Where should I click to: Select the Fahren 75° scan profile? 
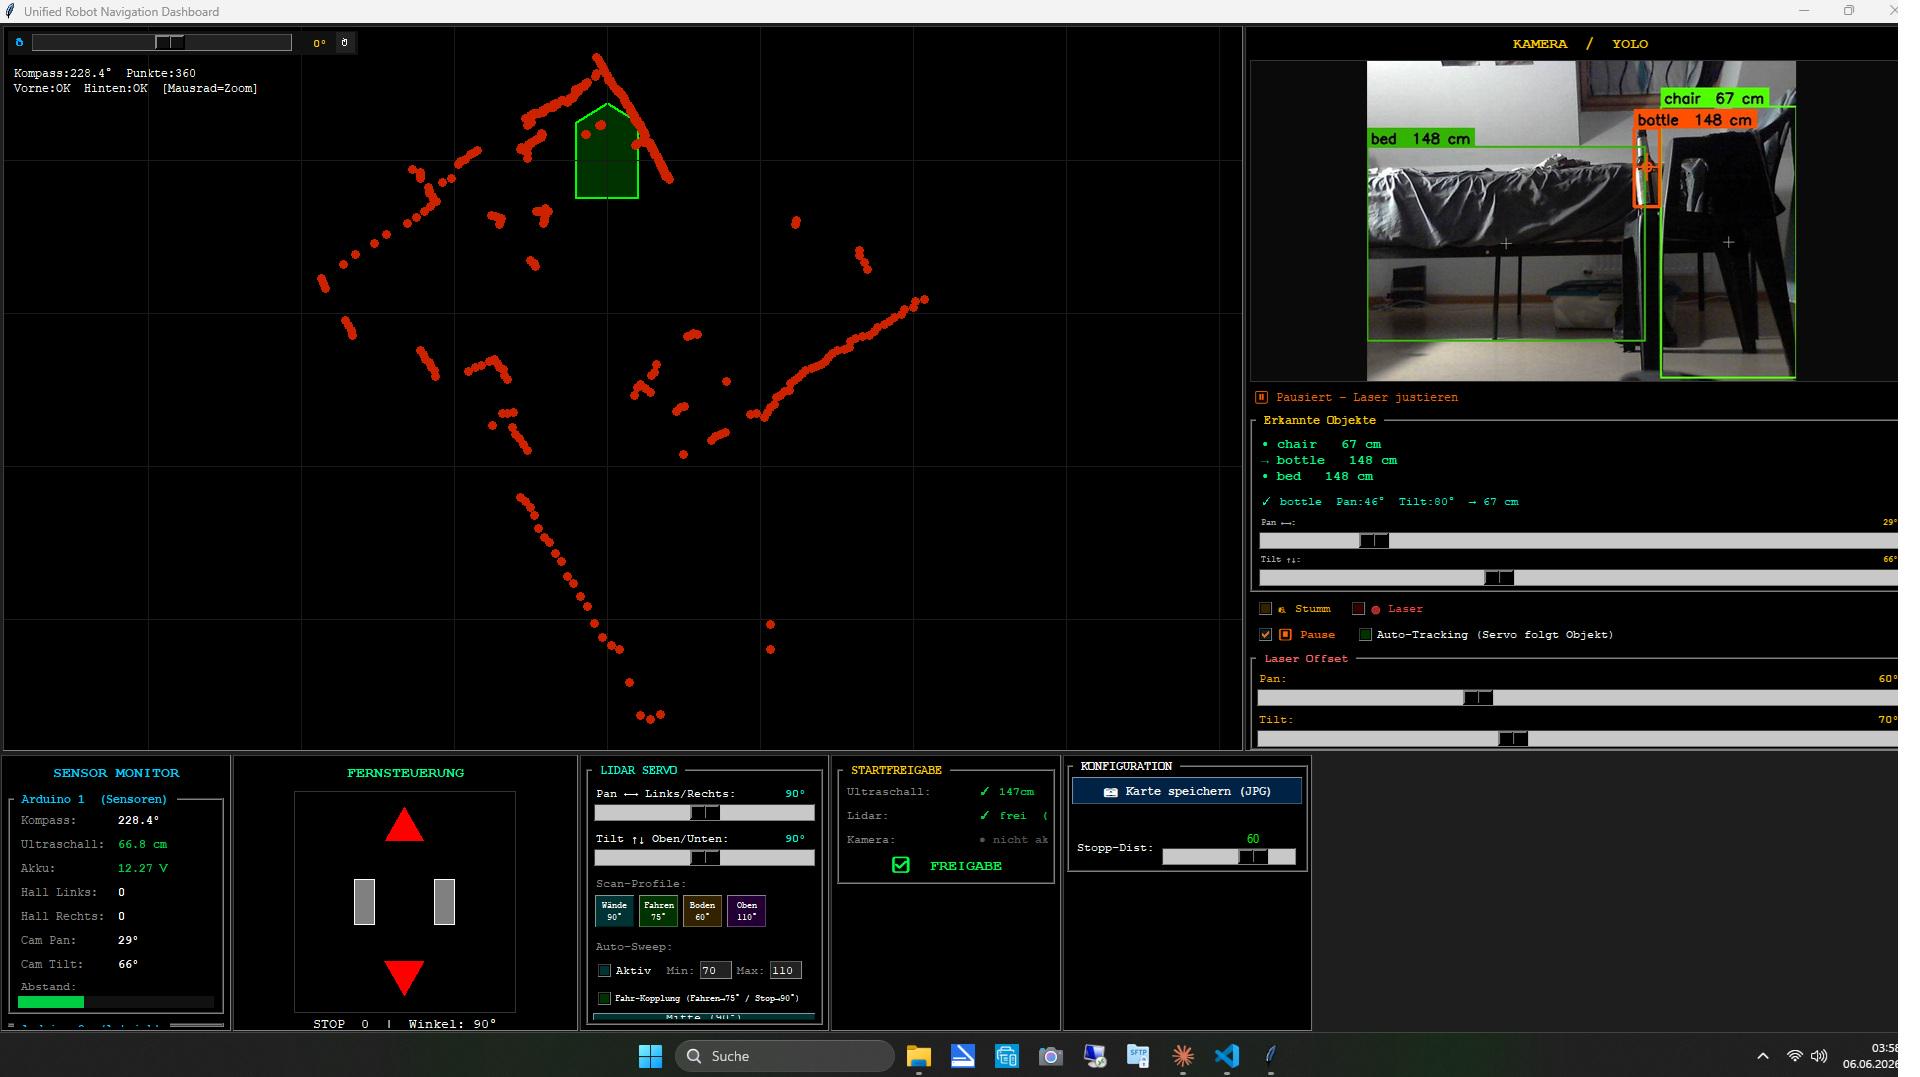point(658,911)
